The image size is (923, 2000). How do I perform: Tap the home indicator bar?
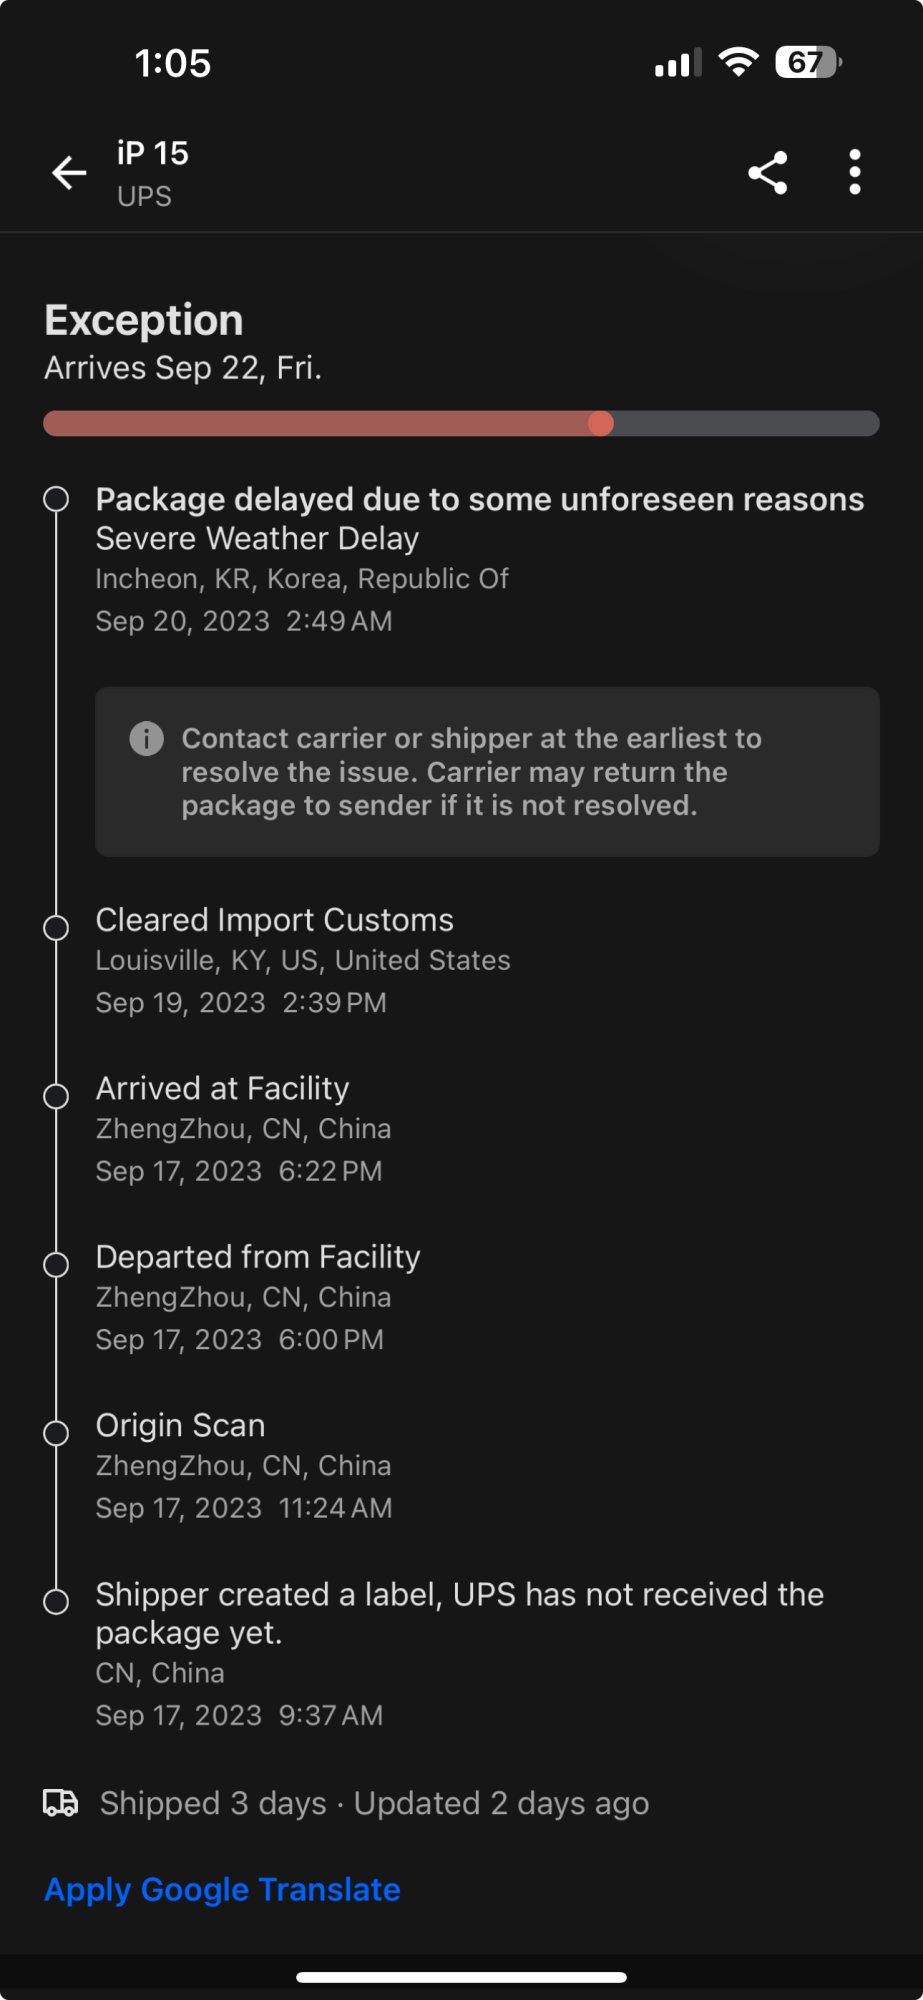pos(461,1977)
